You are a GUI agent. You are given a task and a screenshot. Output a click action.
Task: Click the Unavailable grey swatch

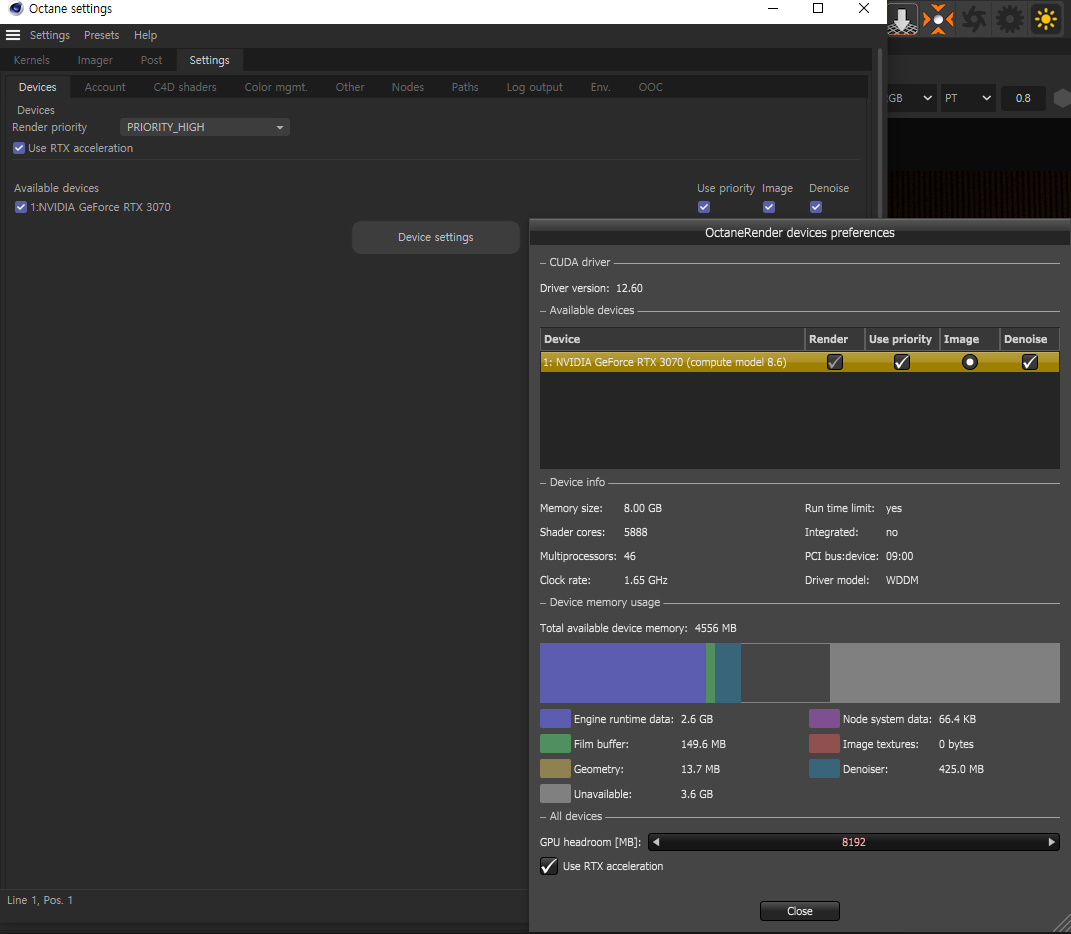[x=555, y=793]
